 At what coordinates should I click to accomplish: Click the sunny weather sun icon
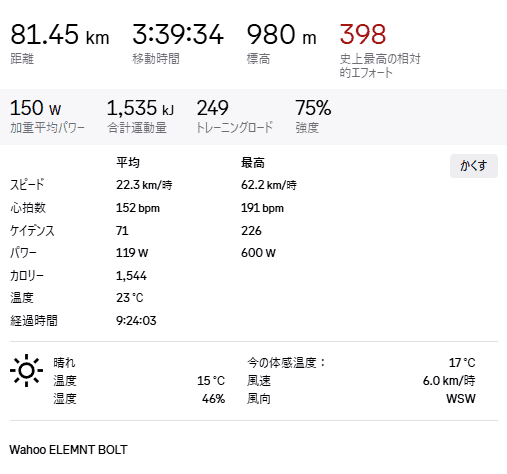pyautogui.click(x=26, y=370)
